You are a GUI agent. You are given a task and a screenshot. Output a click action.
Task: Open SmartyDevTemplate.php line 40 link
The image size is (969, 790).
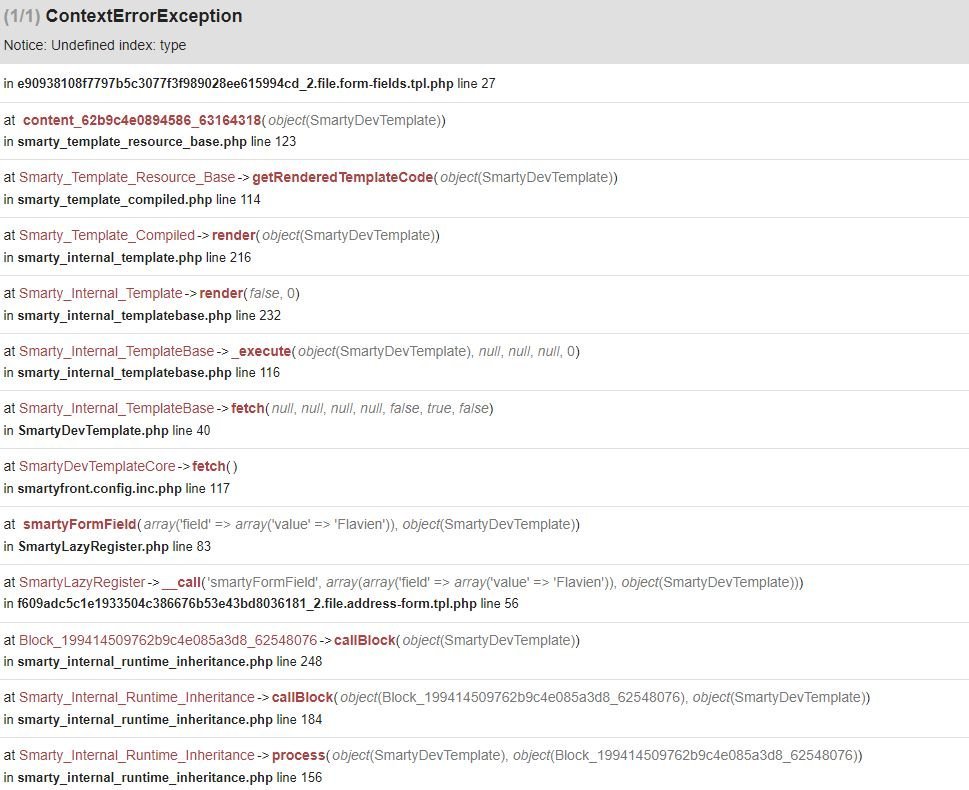93,430
